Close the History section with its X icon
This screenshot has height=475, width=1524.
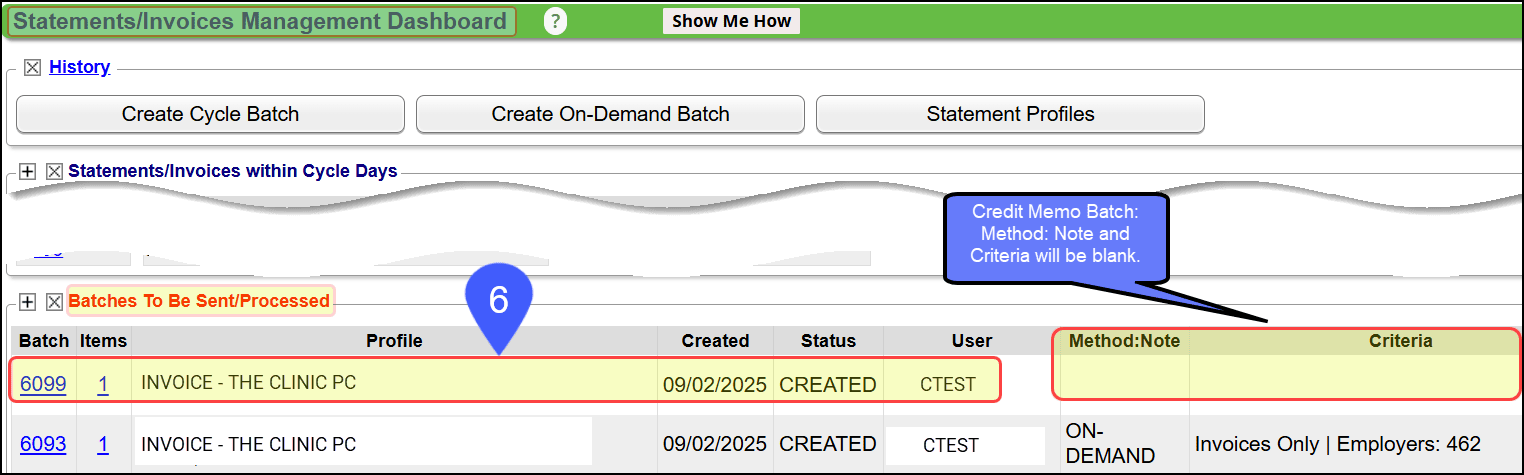[x=33, y=68]
